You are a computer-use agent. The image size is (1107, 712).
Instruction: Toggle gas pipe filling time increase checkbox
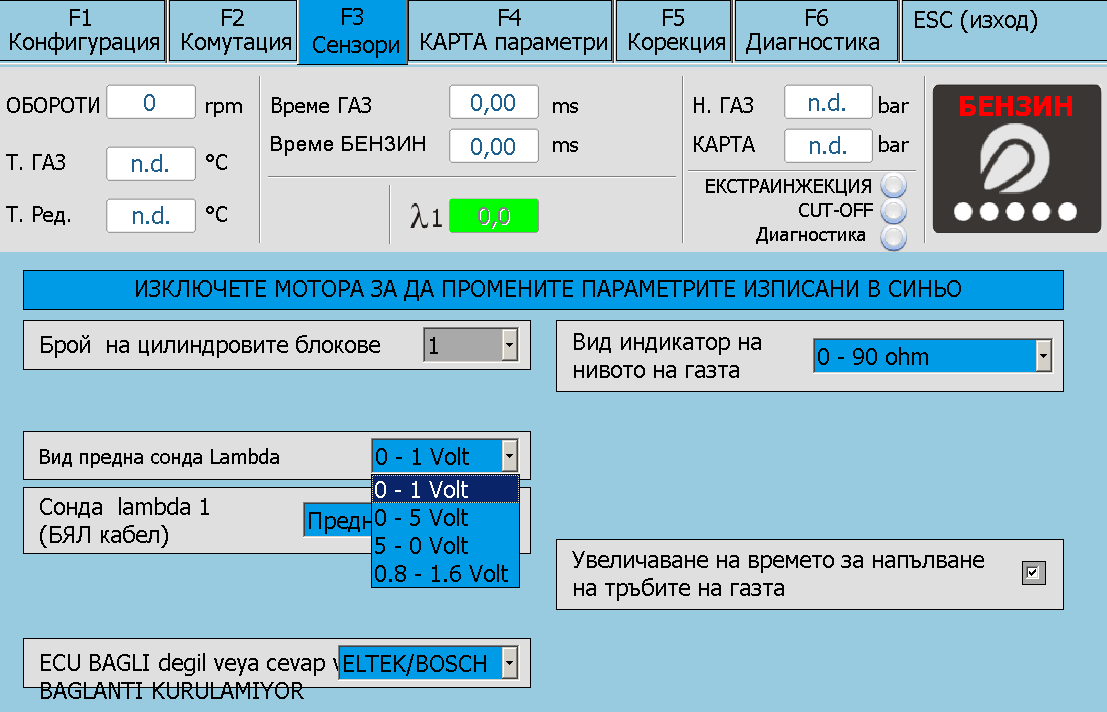point(1033,573)
